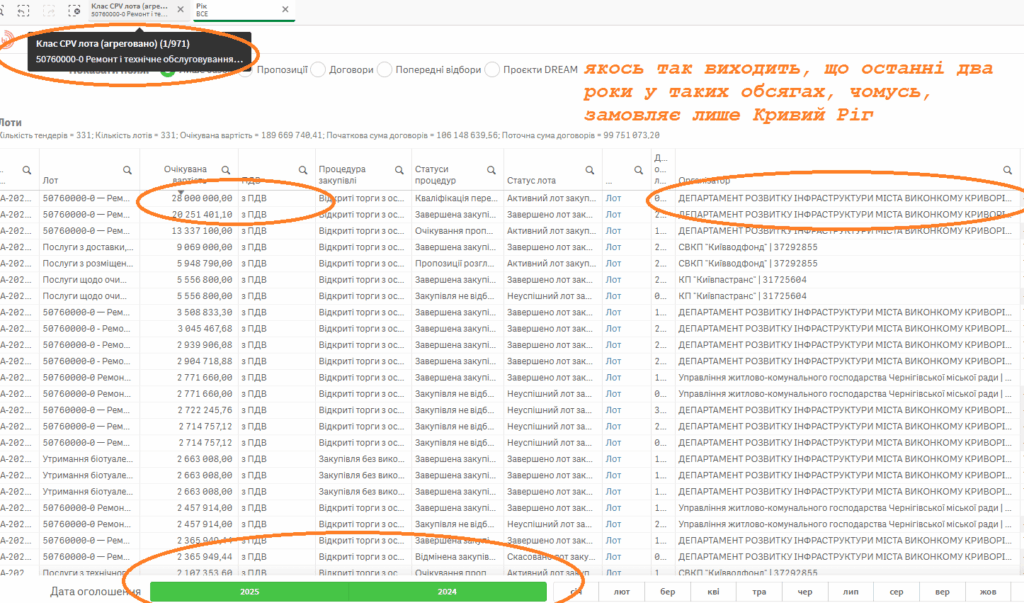Click search icon in Статус лота column

coord(590,170)
